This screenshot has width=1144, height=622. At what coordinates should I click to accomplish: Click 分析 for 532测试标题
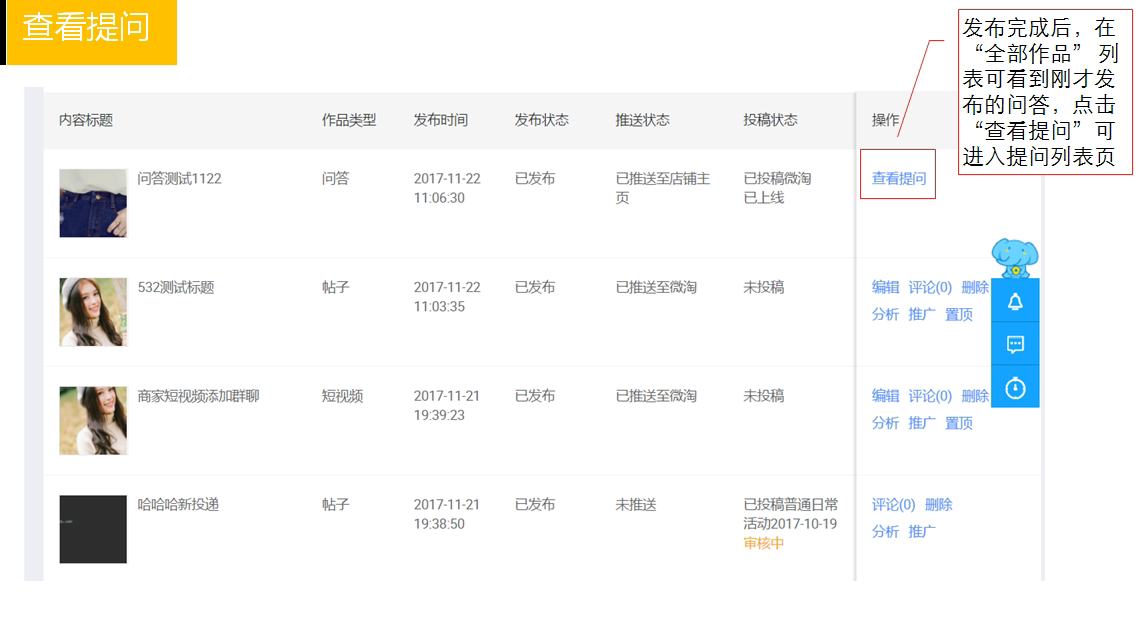[x=885, y=314]
